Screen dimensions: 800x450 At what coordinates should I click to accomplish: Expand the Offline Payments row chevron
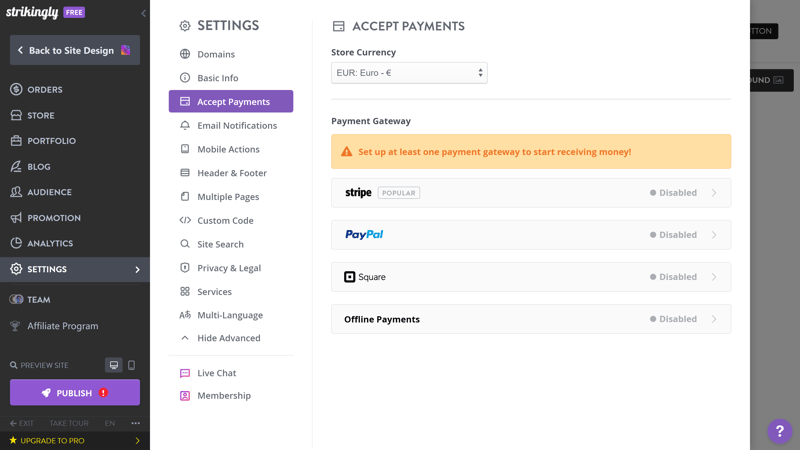714,319
